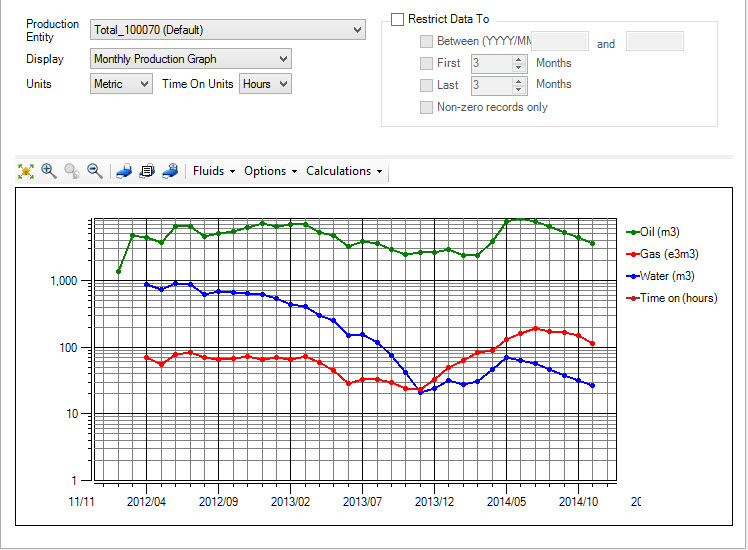
Task: Check the First months checkbox
Action: pyautogui.click(x=427, y=63)
